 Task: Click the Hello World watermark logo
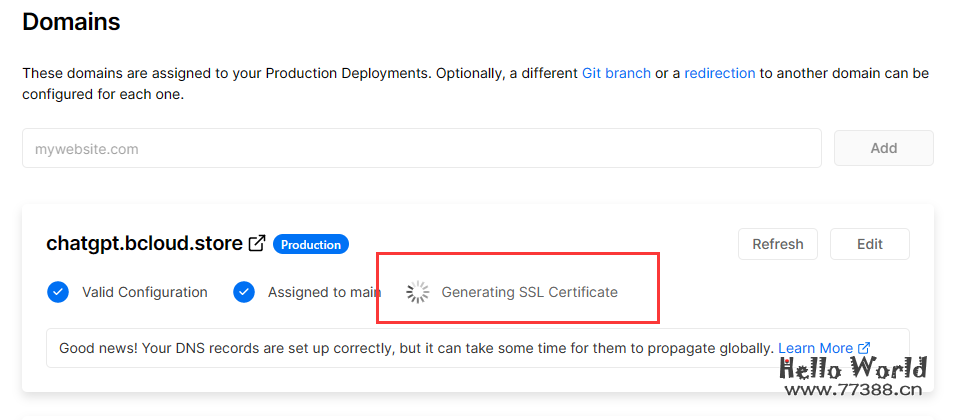(853, 378)
